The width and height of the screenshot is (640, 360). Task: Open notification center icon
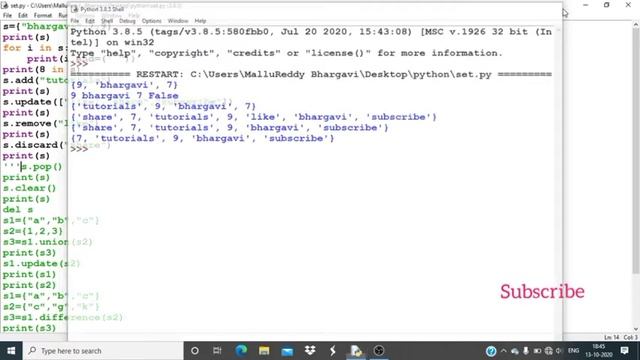coord(624,351)
